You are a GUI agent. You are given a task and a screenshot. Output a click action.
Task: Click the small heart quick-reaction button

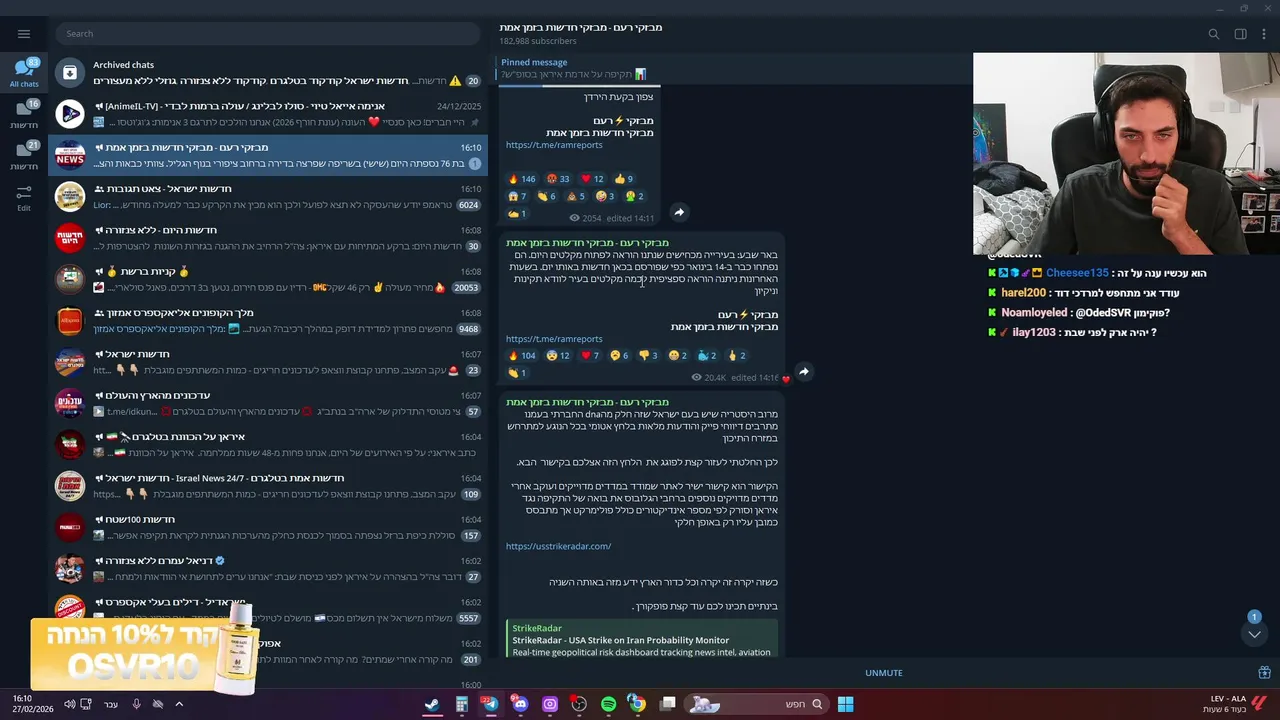786,379
